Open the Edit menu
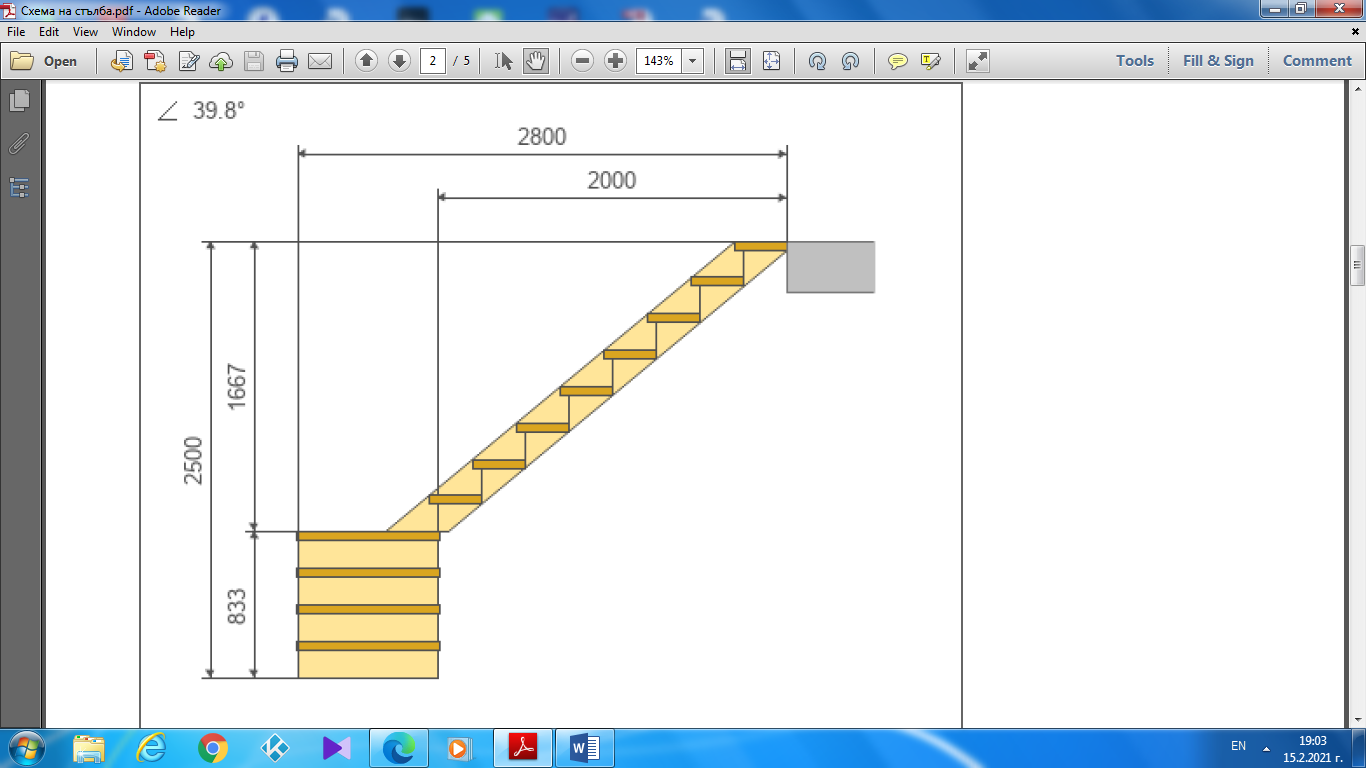Screen dimensions: 1366x768 click(49, 32)
